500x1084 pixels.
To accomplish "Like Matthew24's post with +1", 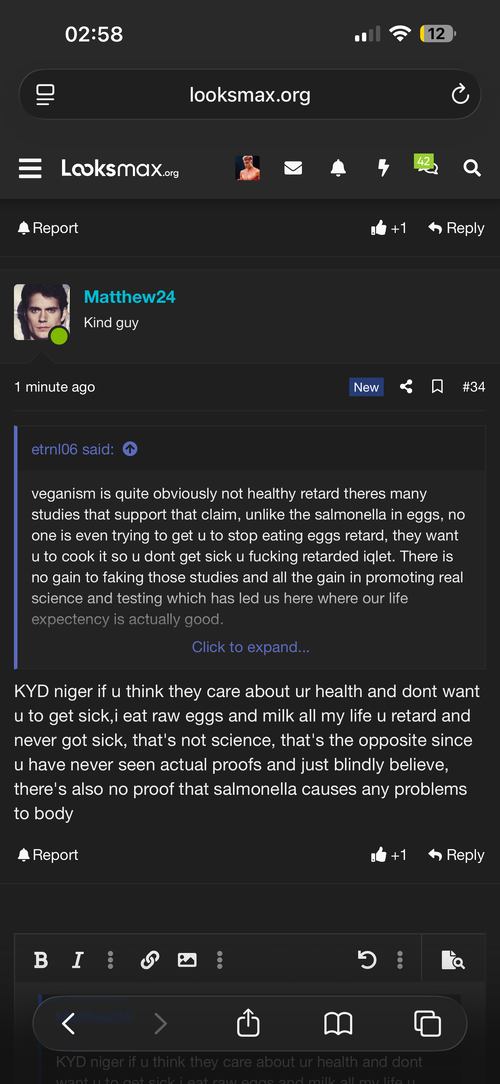I will coord(389,855).
